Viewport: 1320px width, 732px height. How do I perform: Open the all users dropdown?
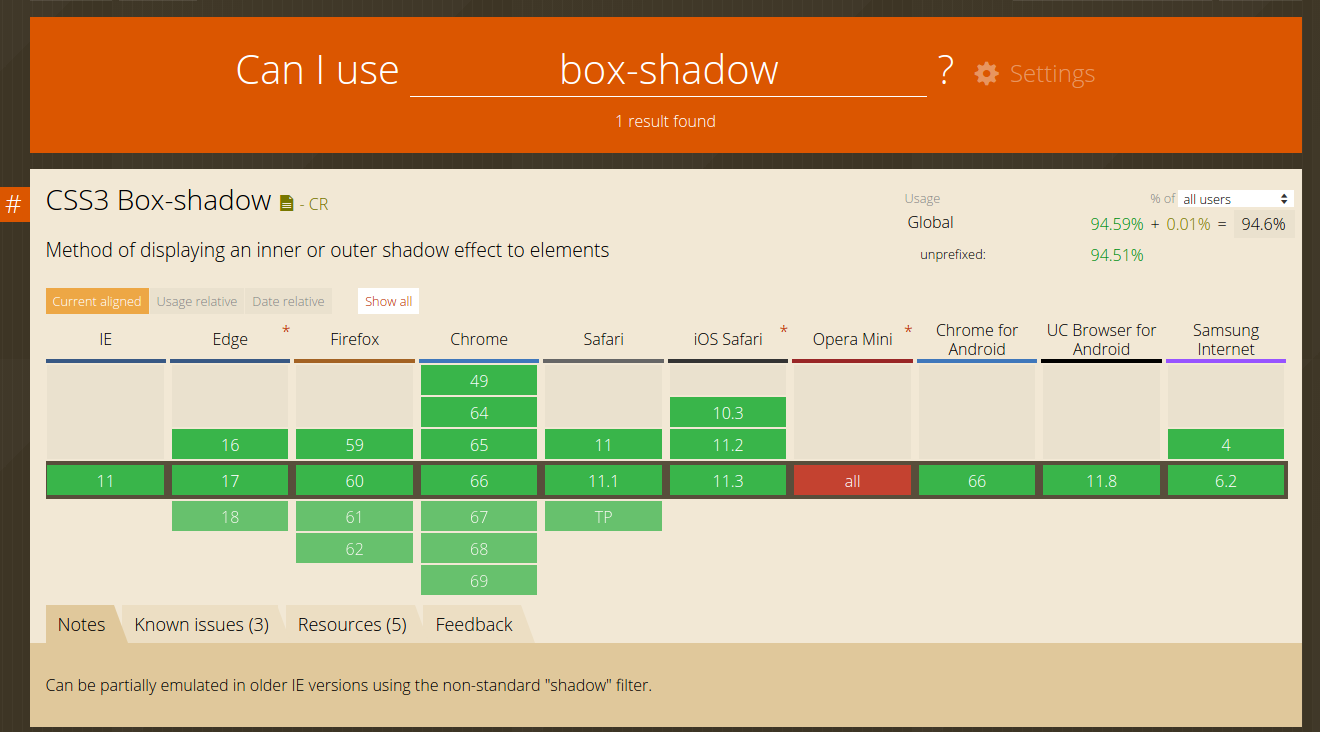click(x=1236, y=199)
